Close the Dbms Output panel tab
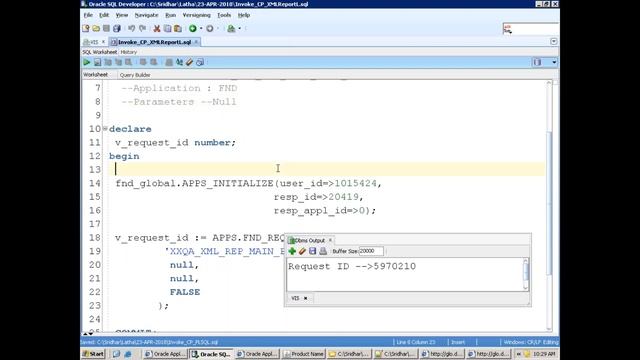 coord(330,240)
